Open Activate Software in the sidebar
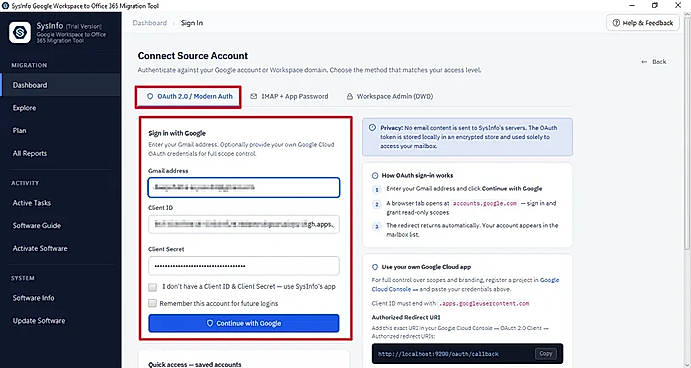 [x=60, y=249]
